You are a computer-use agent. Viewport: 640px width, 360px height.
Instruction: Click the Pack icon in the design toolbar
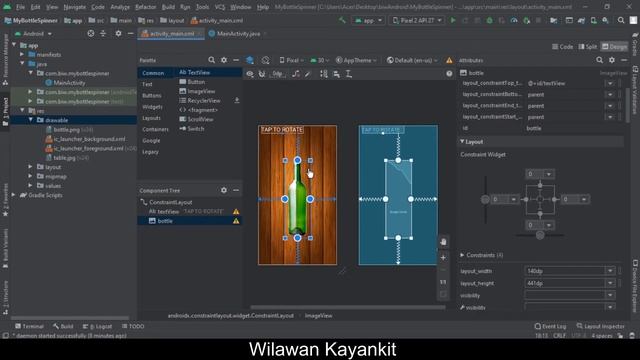coord(324,74)
